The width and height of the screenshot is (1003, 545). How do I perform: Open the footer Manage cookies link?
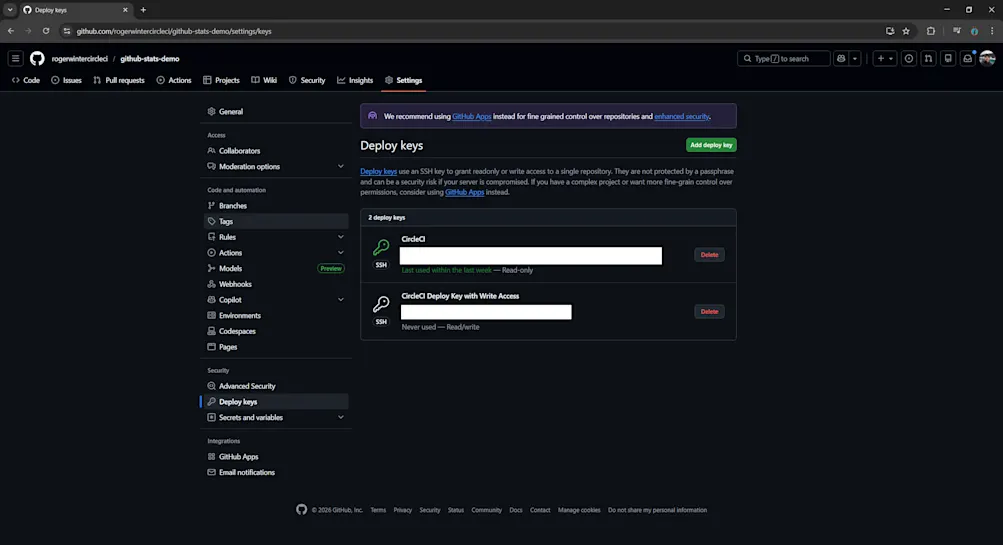(x=579, y=510)
